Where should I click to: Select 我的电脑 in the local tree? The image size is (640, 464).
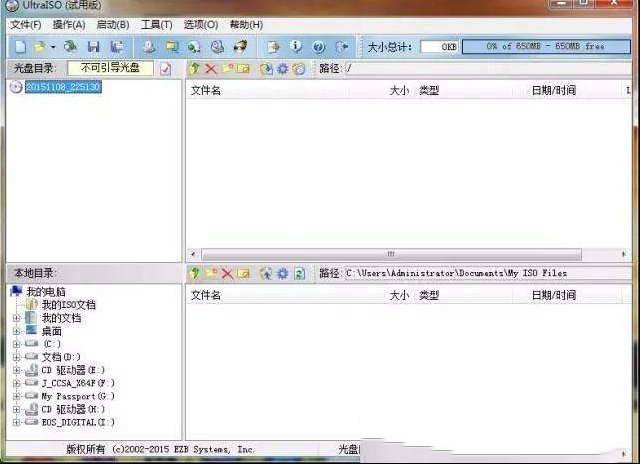pyautogui.click(x=46, y=292)
